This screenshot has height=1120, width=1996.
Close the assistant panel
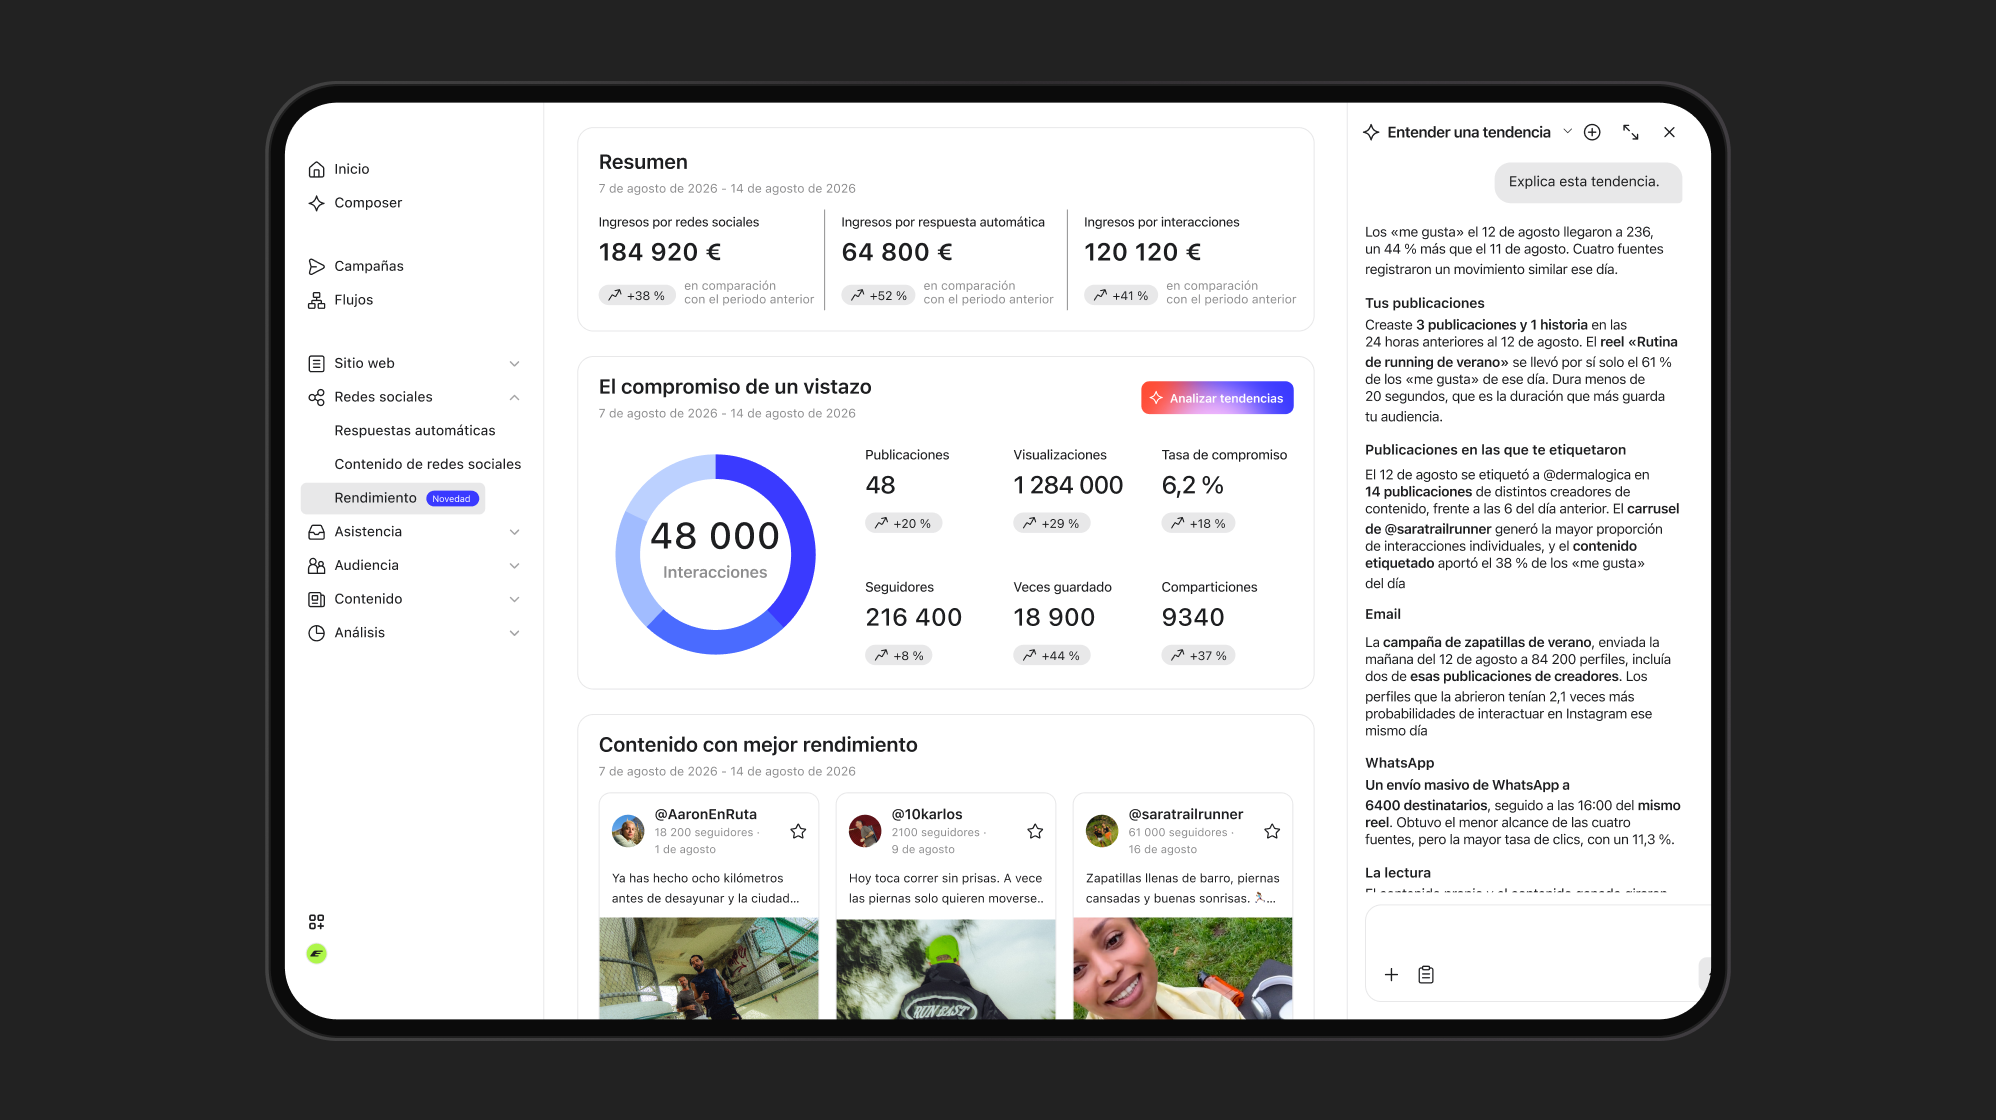pyautogui.click(x=1669, y=132)
